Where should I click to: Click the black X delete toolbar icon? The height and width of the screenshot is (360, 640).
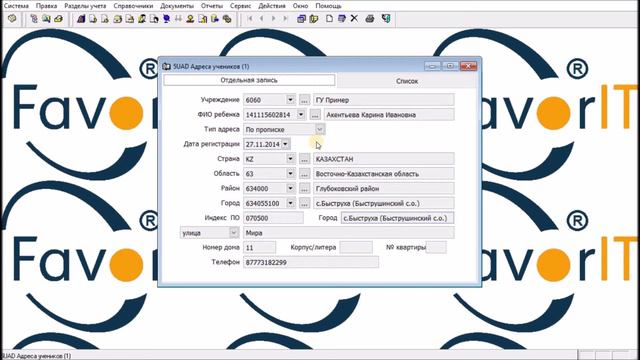[x=354, y=19]
